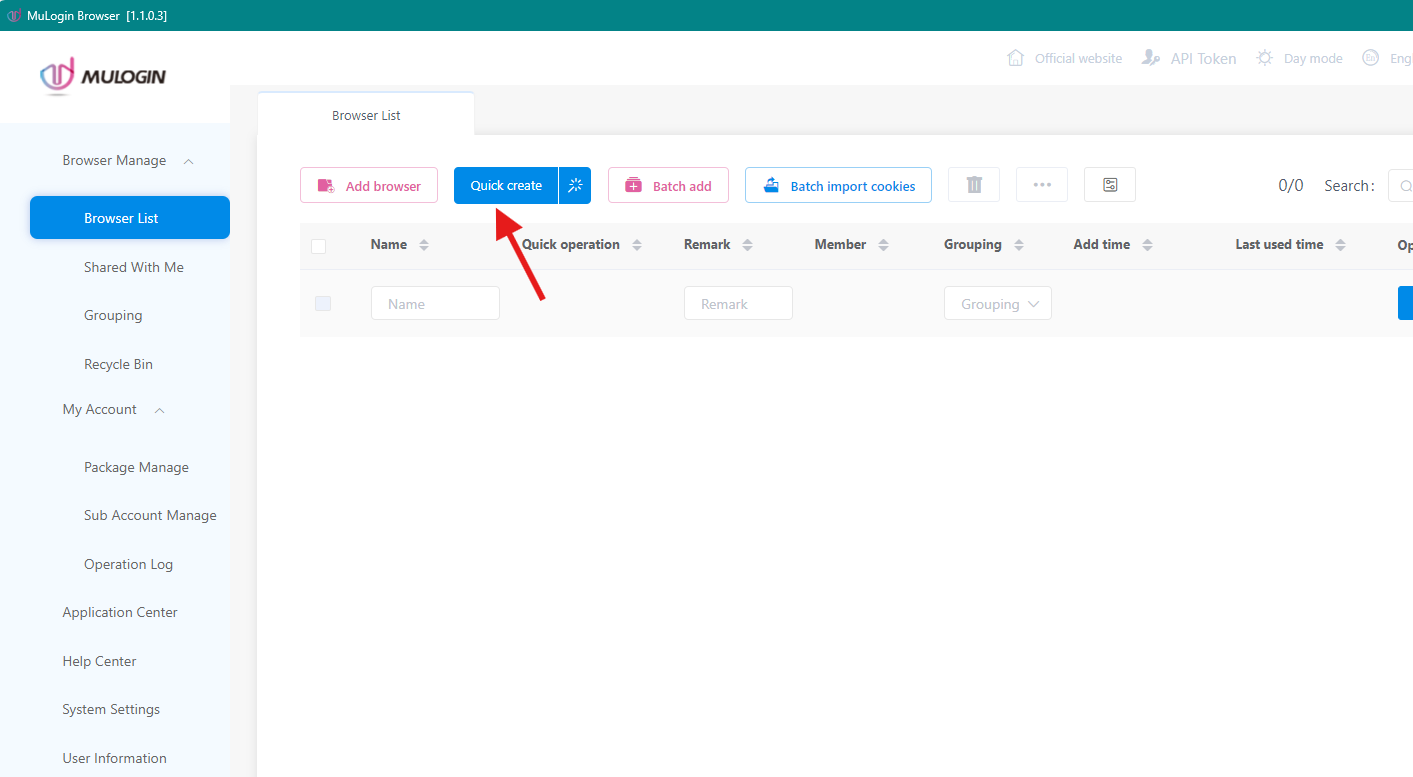This screenshot has height=777, width=1413.
Task: Click the ellipsis more-options icon
Action: [x=1041, y=184]
